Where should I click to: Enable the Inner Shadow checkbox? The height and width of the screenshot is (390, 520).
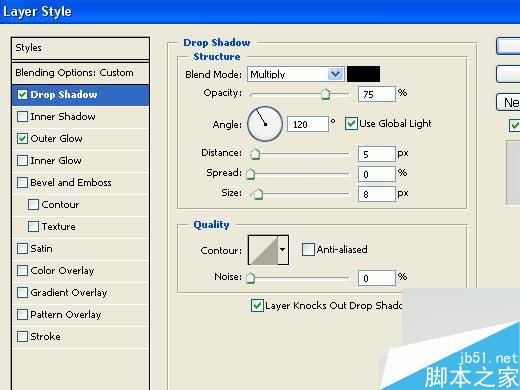22,117
